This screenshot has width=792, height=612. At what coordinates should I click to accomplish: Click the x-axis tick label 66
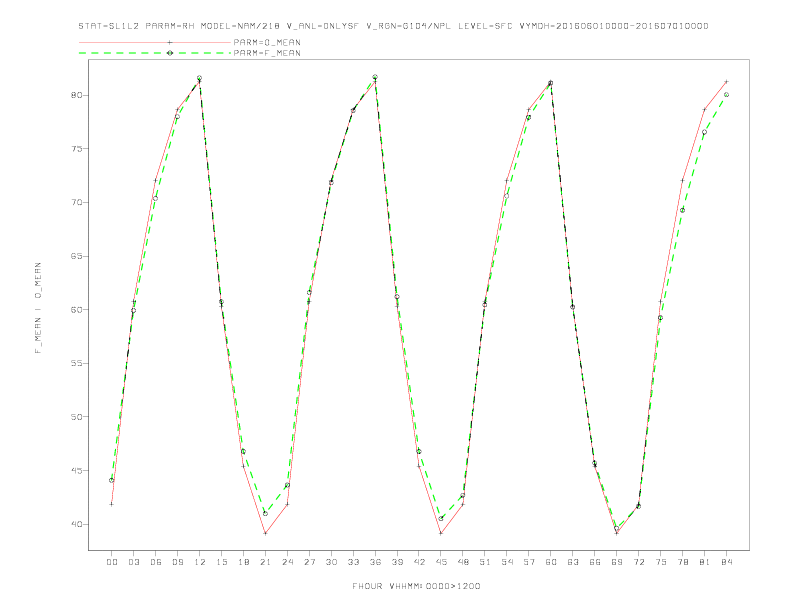(x=595, y=562)
